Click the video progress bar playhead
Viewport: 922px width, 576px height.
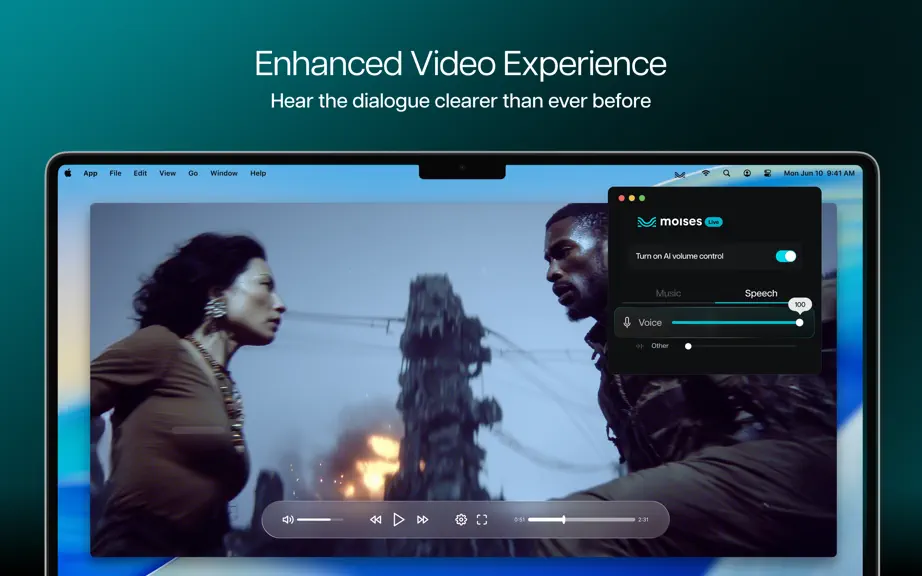pyautogui.click(x=563, y=520)
